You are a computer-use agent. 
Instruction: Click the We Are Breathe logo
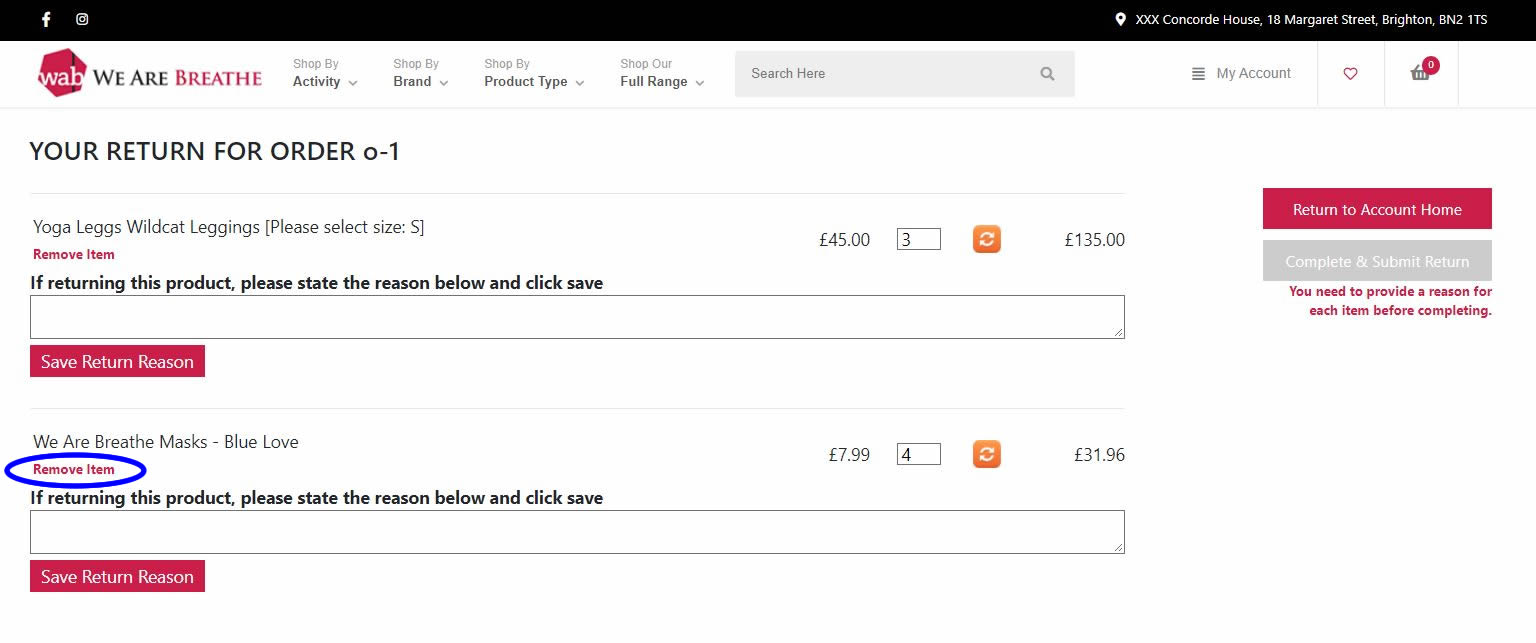tap(150, 74)
